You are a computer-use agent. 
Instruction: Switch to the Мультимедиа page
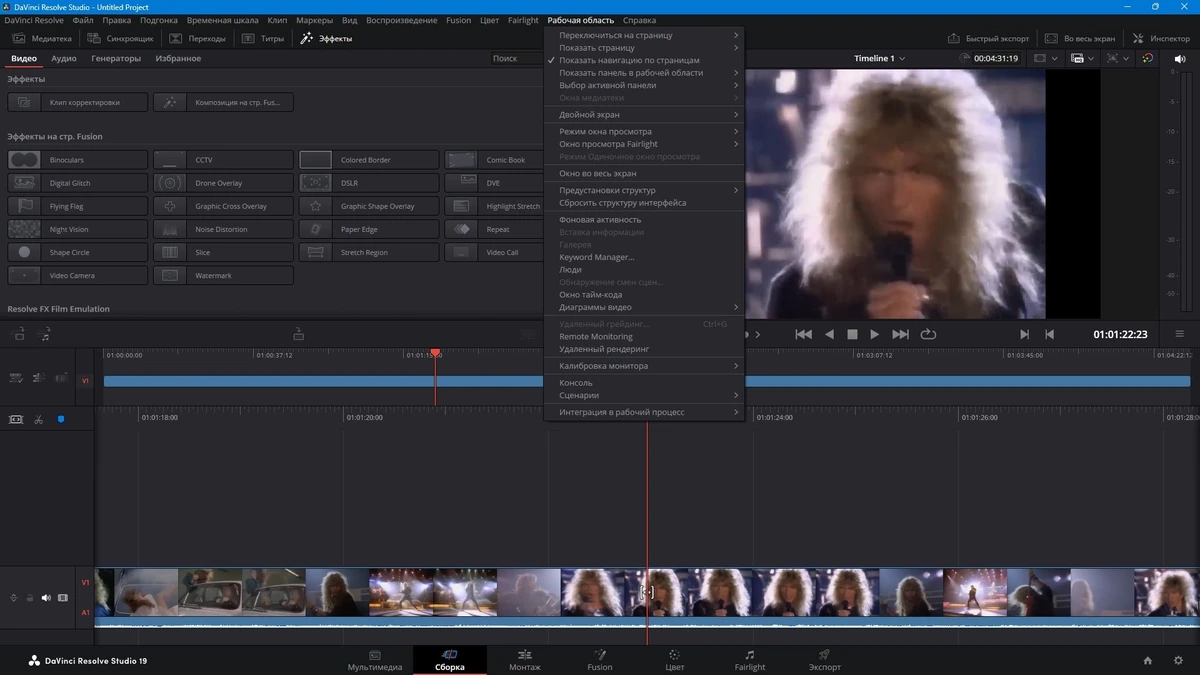pos(375,660)
